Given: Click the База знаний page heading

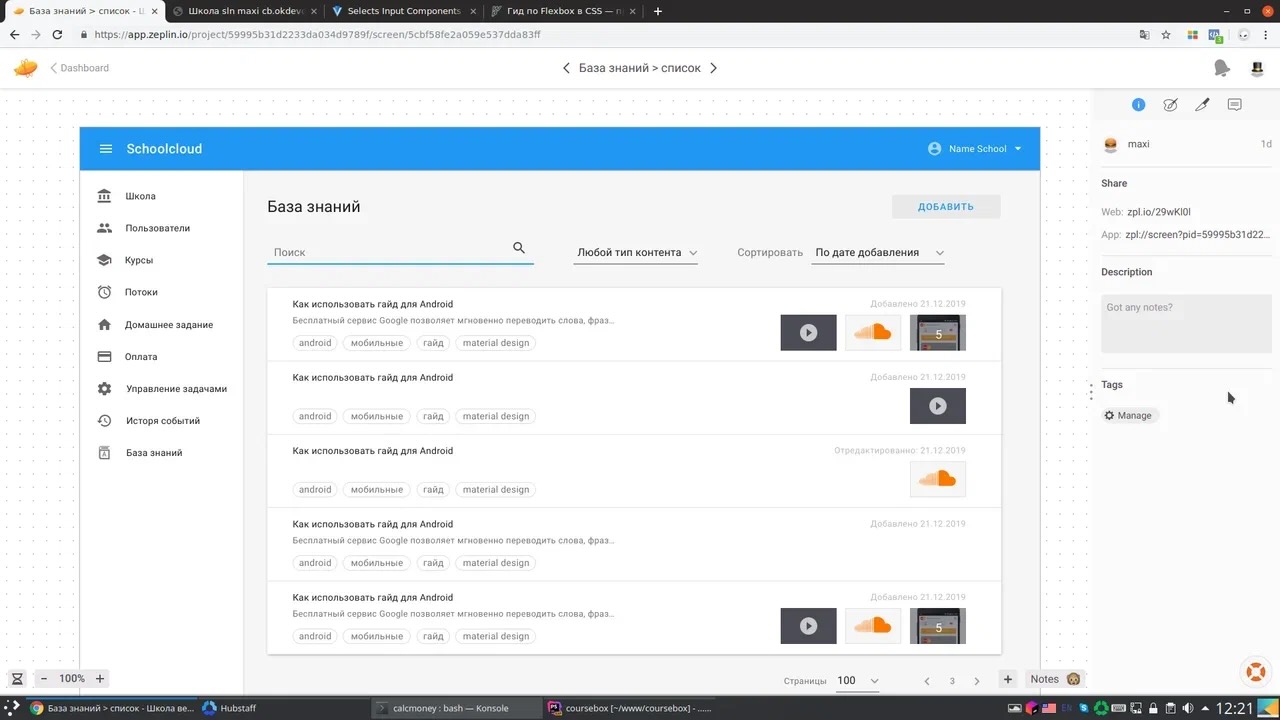Looking at the screenshot, I should (x=314, y=207).
